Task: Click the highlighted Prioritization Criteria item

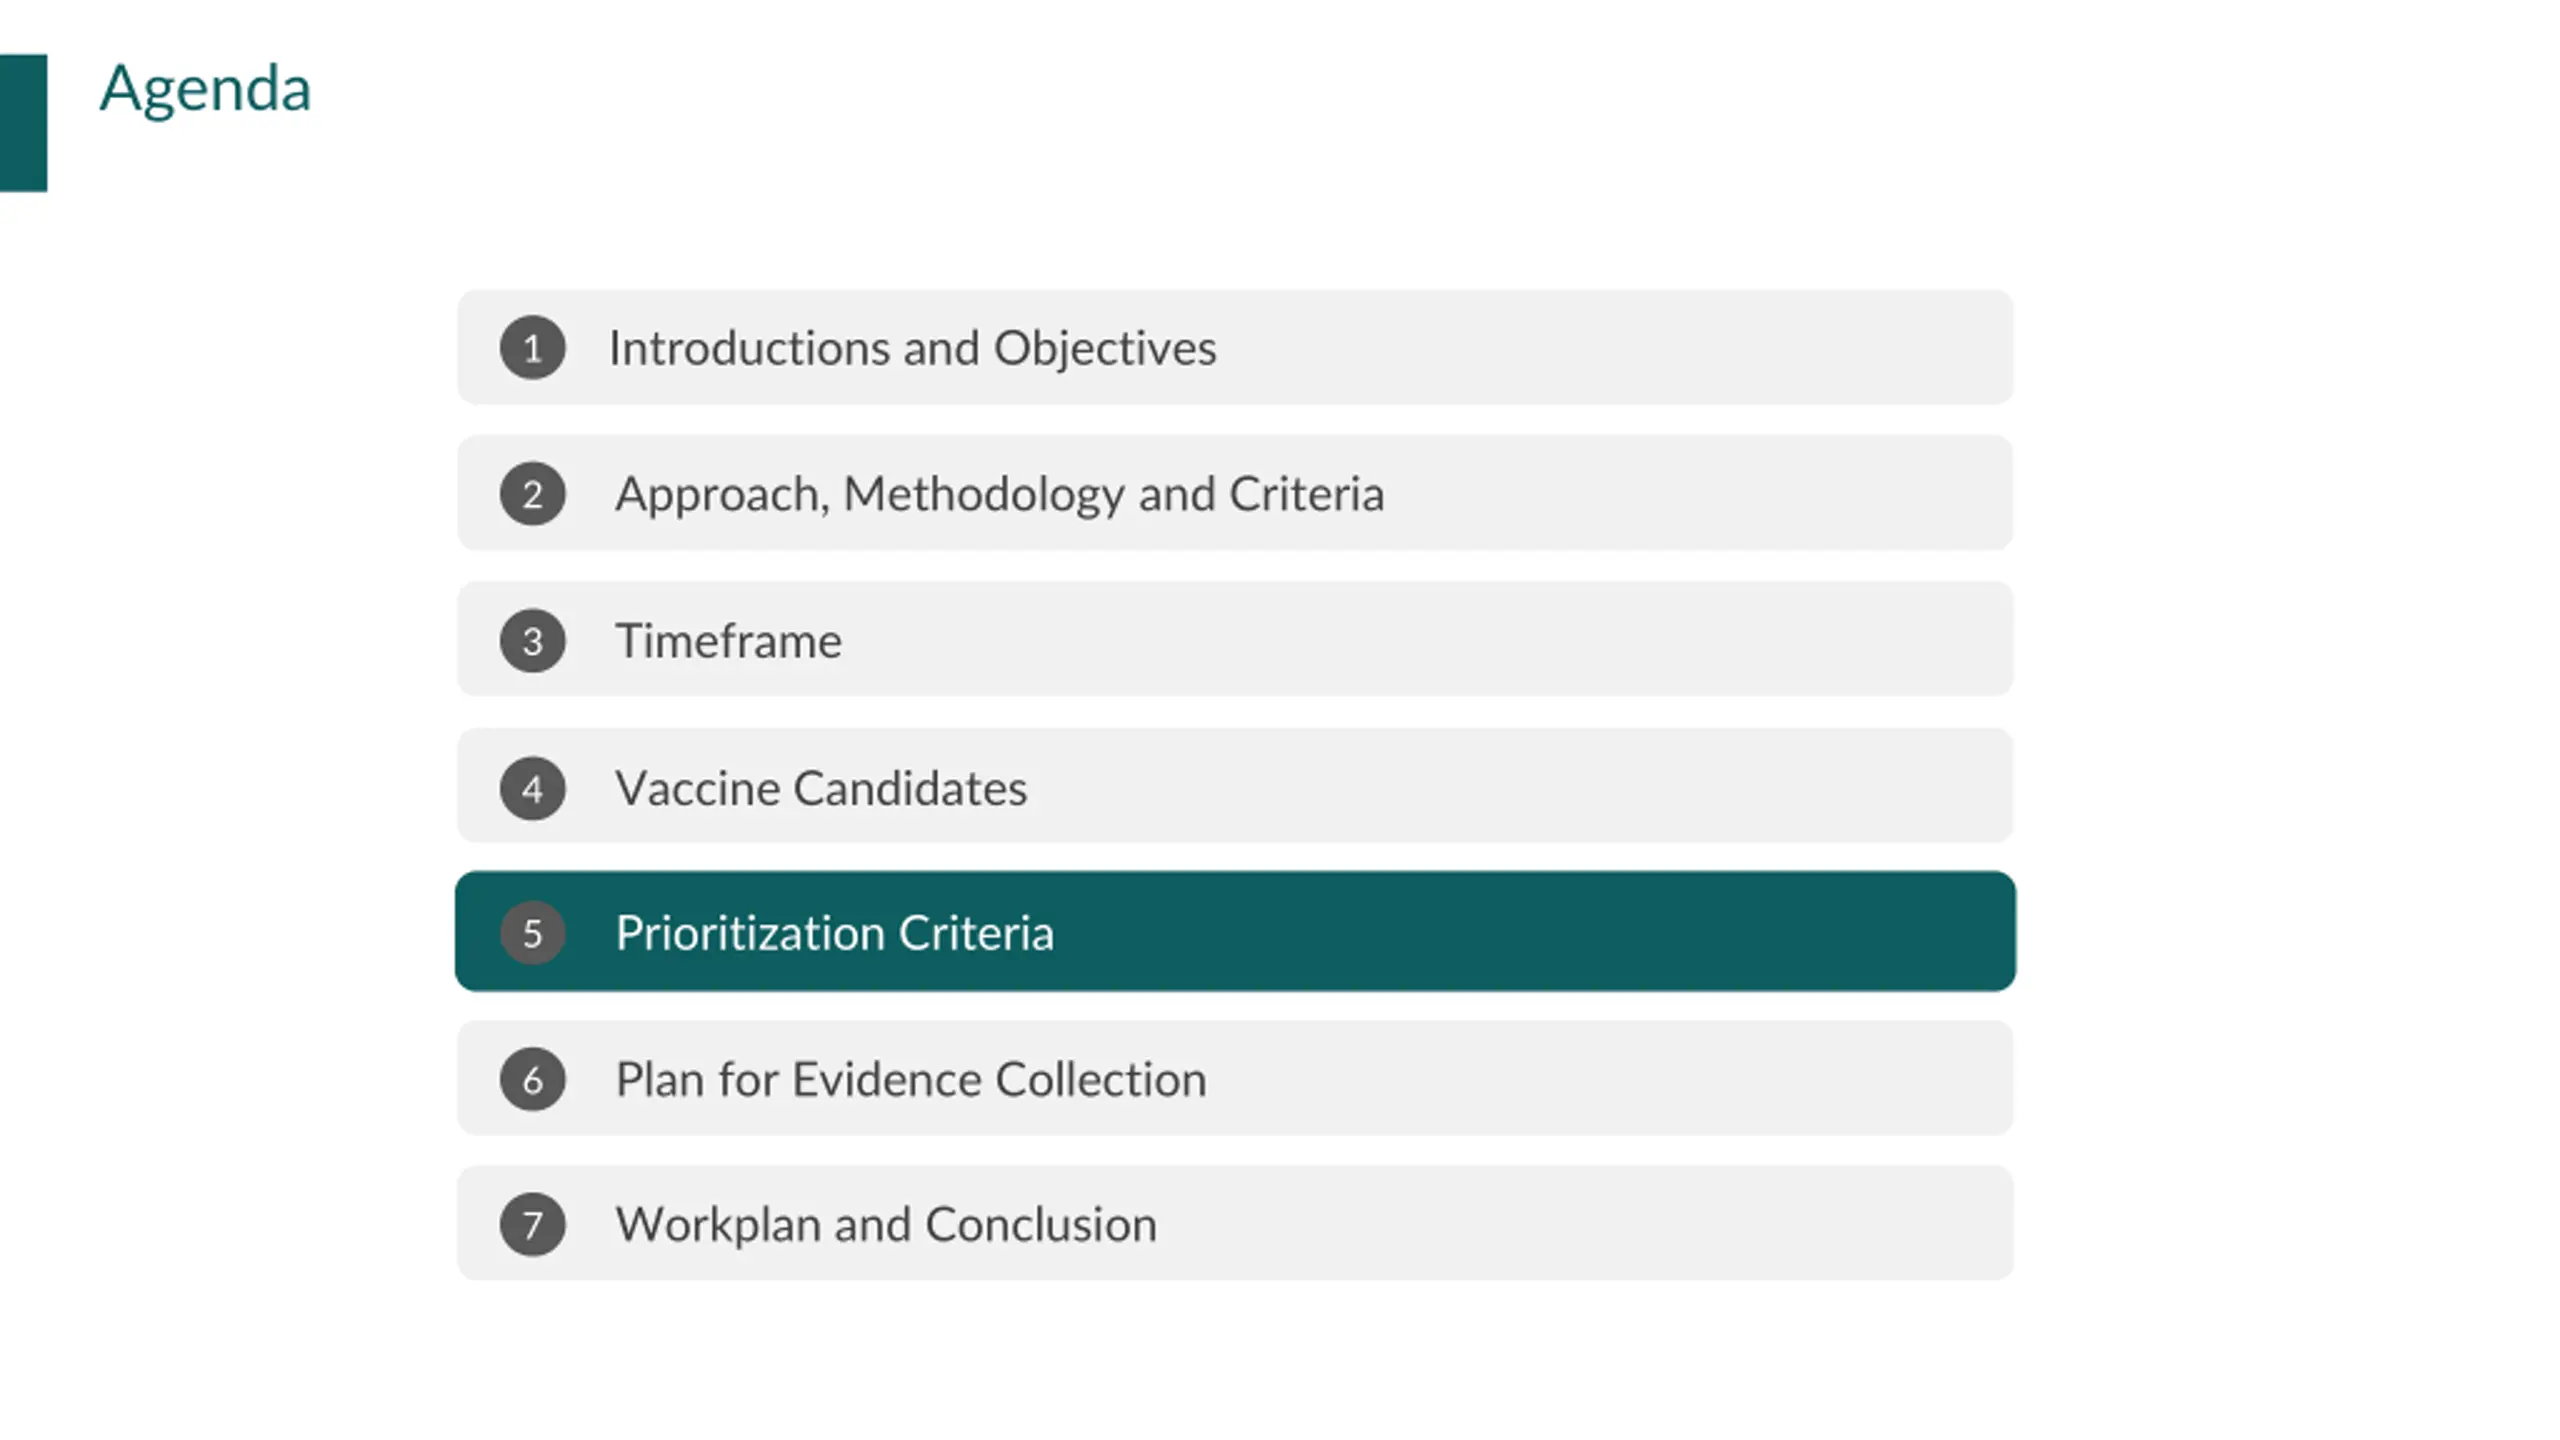Action: [x=1235, y=931]
